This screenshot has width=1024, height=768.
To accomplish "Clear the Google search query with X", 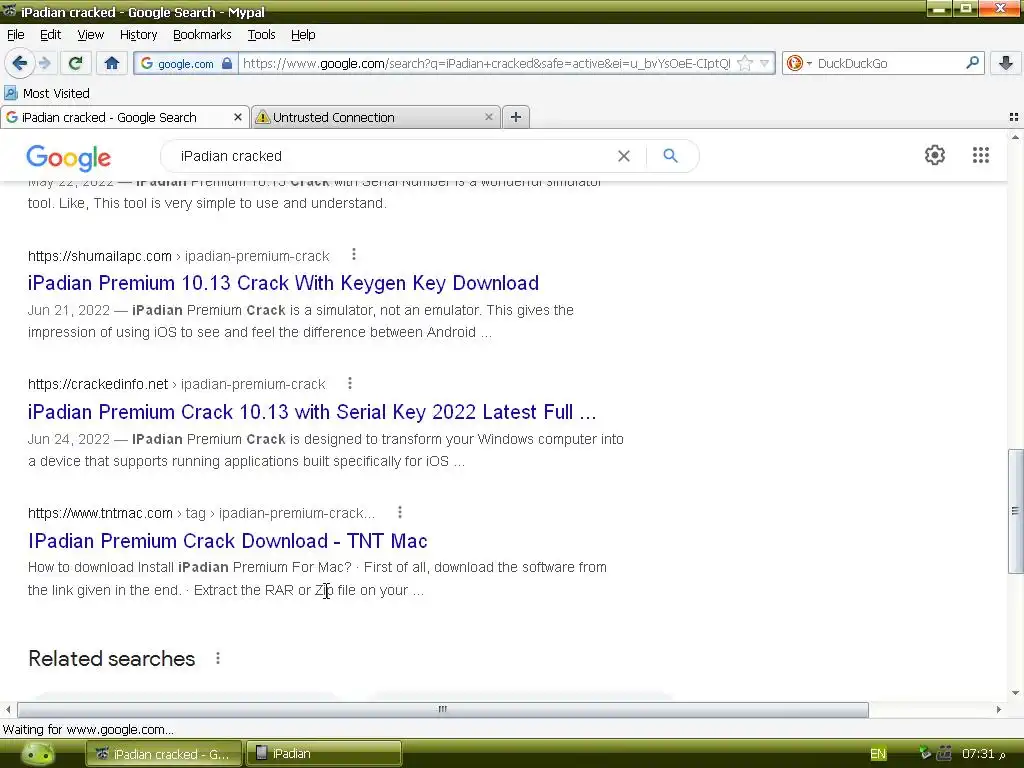I will coord(624,156).
